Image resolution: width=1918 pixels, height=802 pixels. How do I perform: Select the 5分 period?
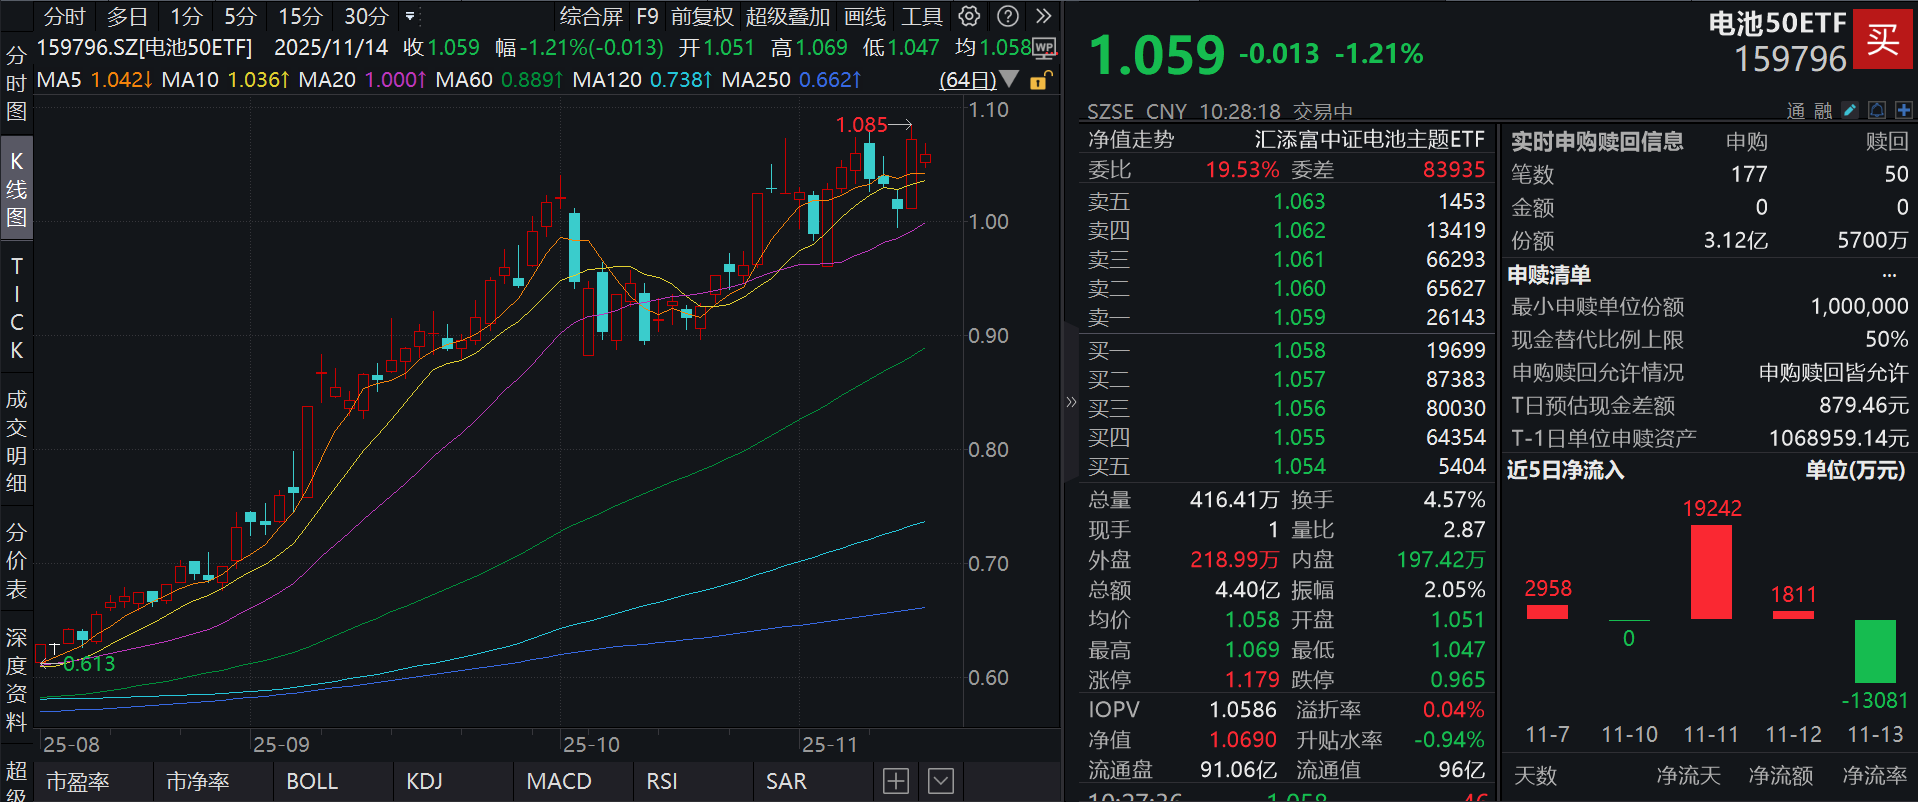pyautogui.click(x=240, y=16)
